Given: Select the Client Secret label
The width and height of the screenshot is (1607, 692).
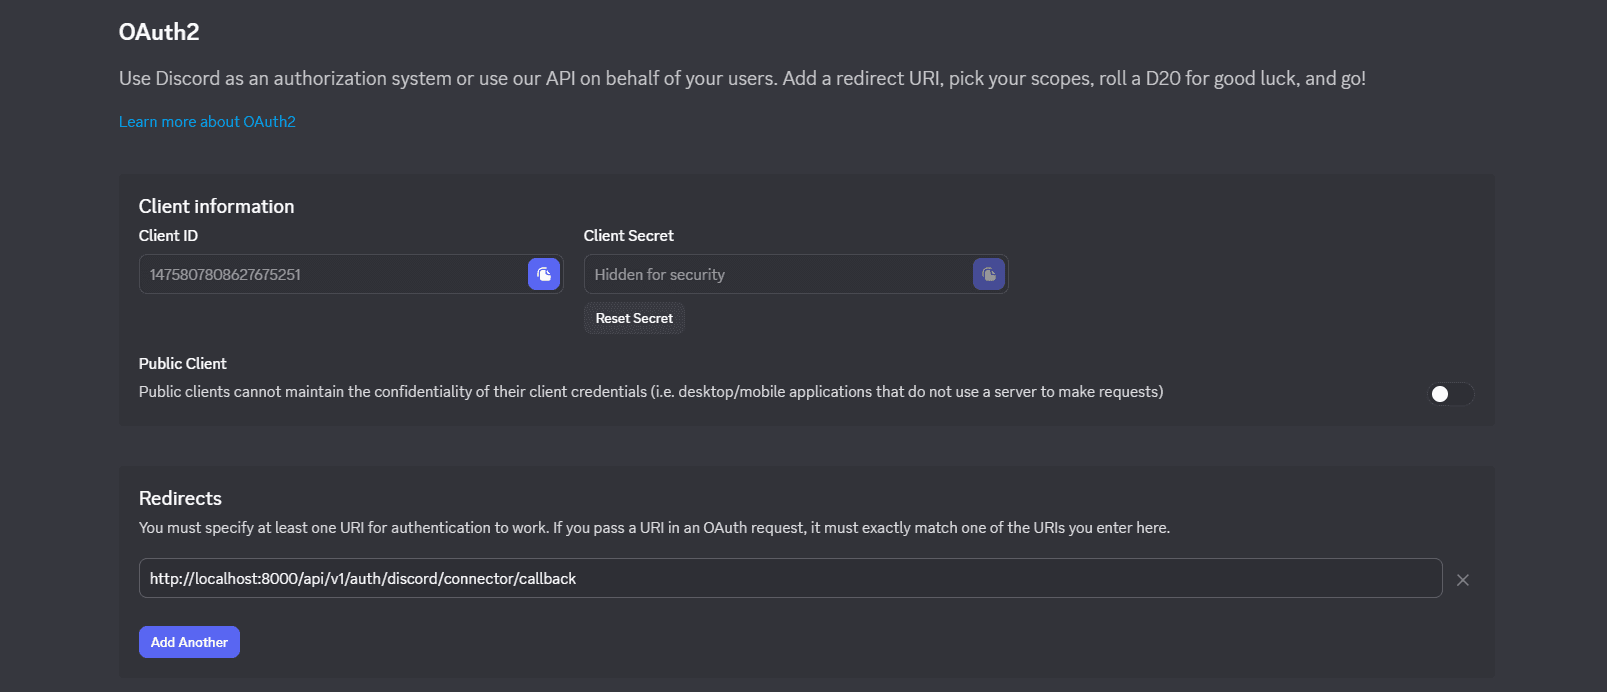Looking at the screenshot, I should [x=629, y=236].
